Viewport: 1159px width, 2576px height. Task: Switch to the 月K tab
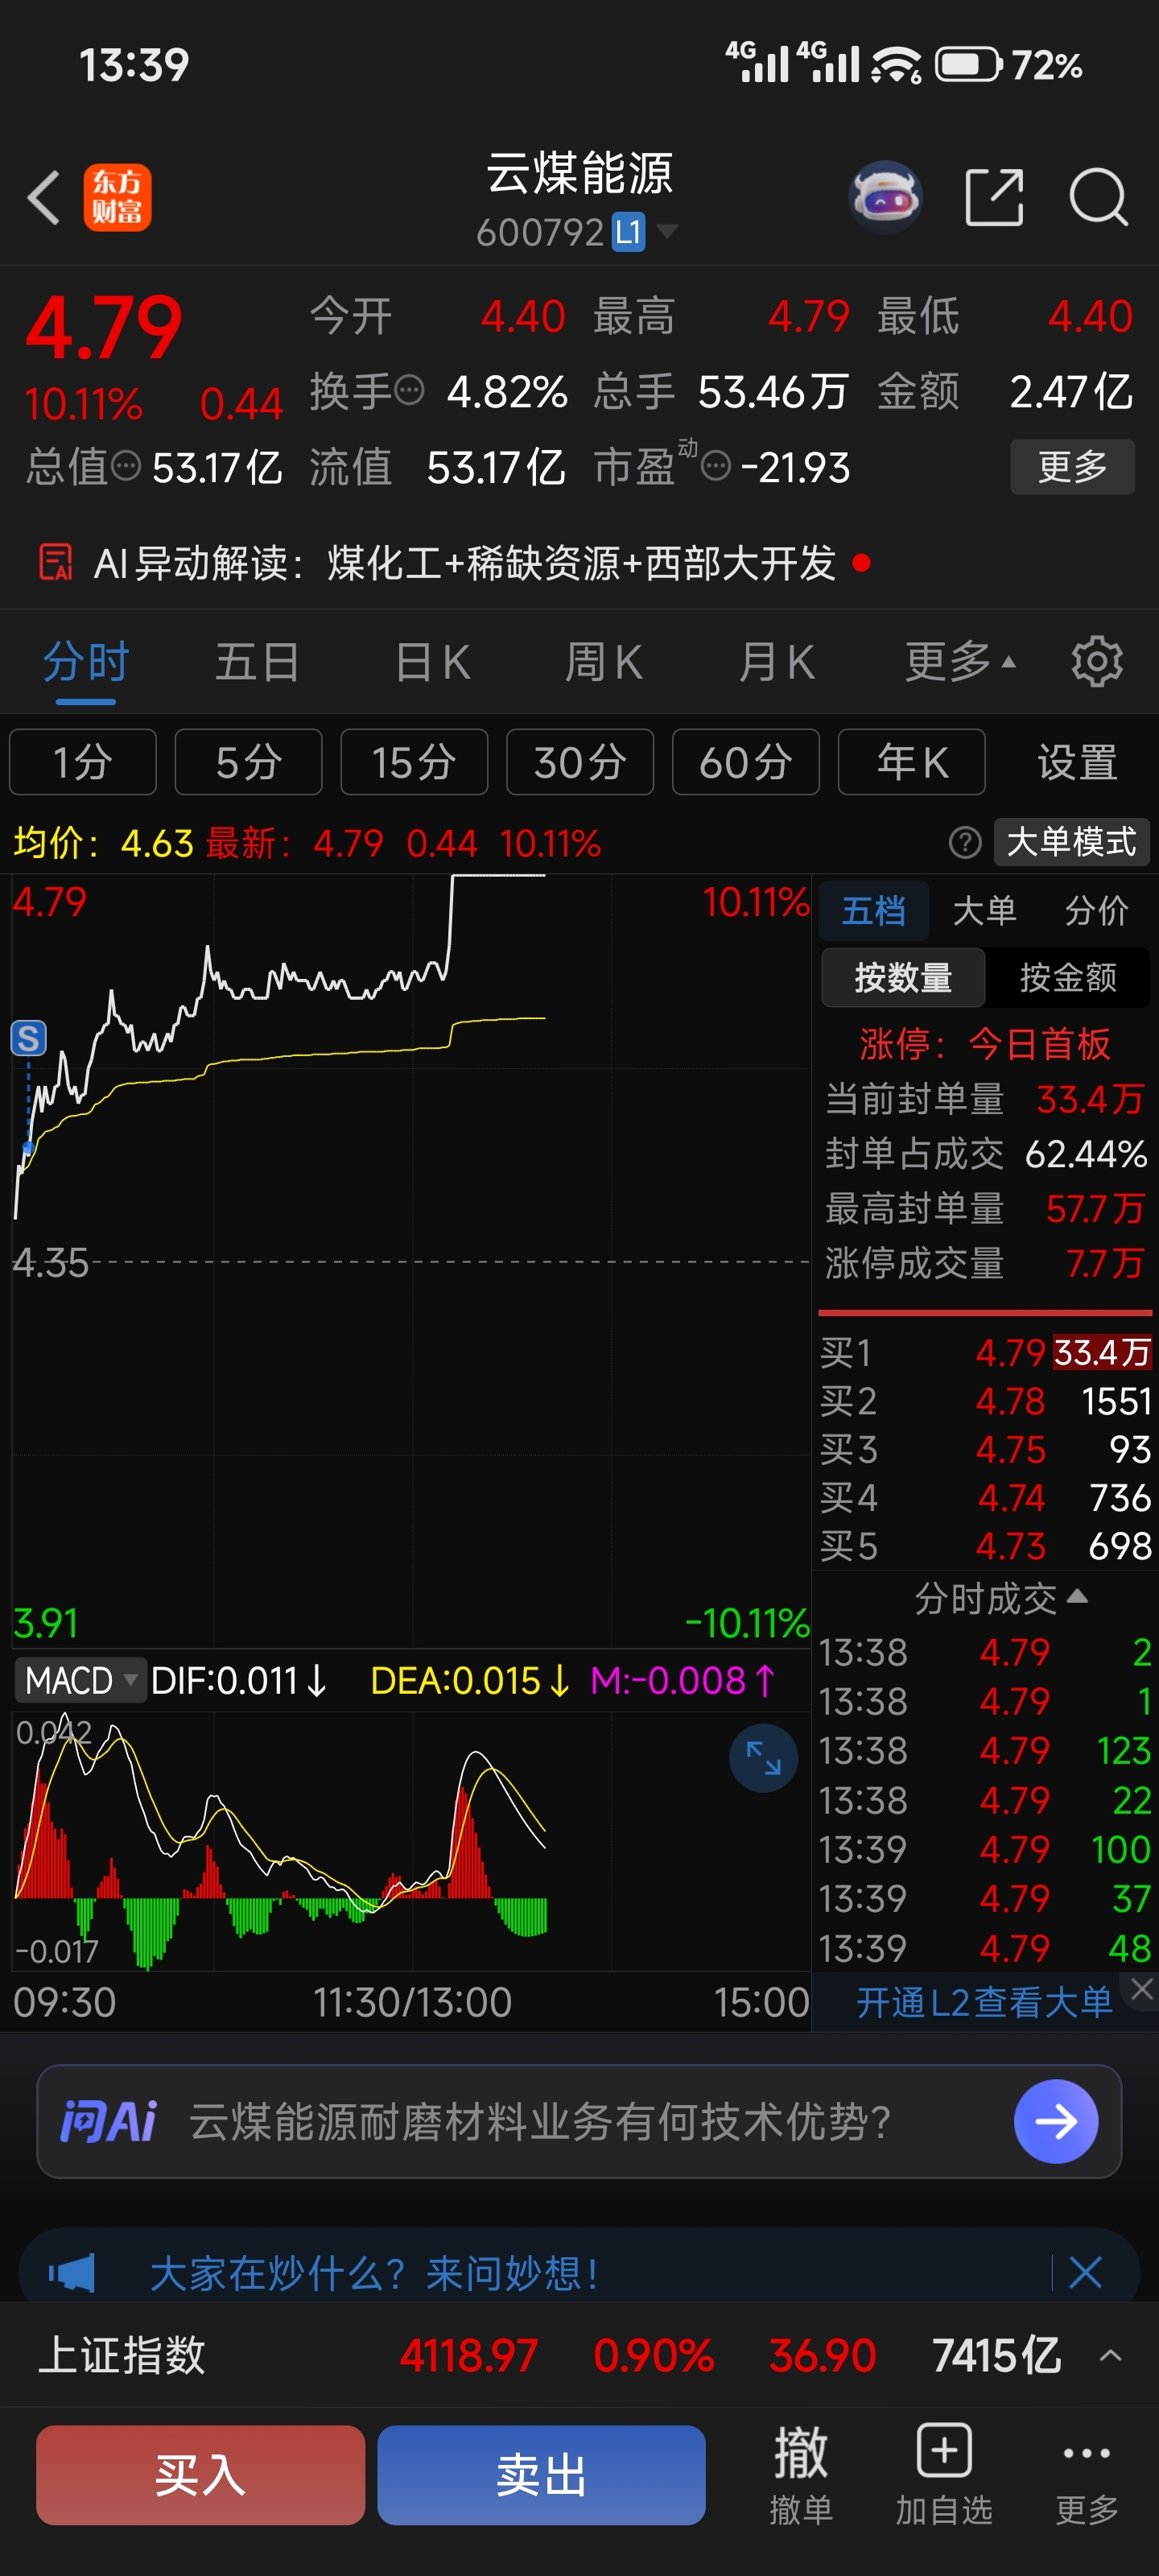(x=777, y=662)
